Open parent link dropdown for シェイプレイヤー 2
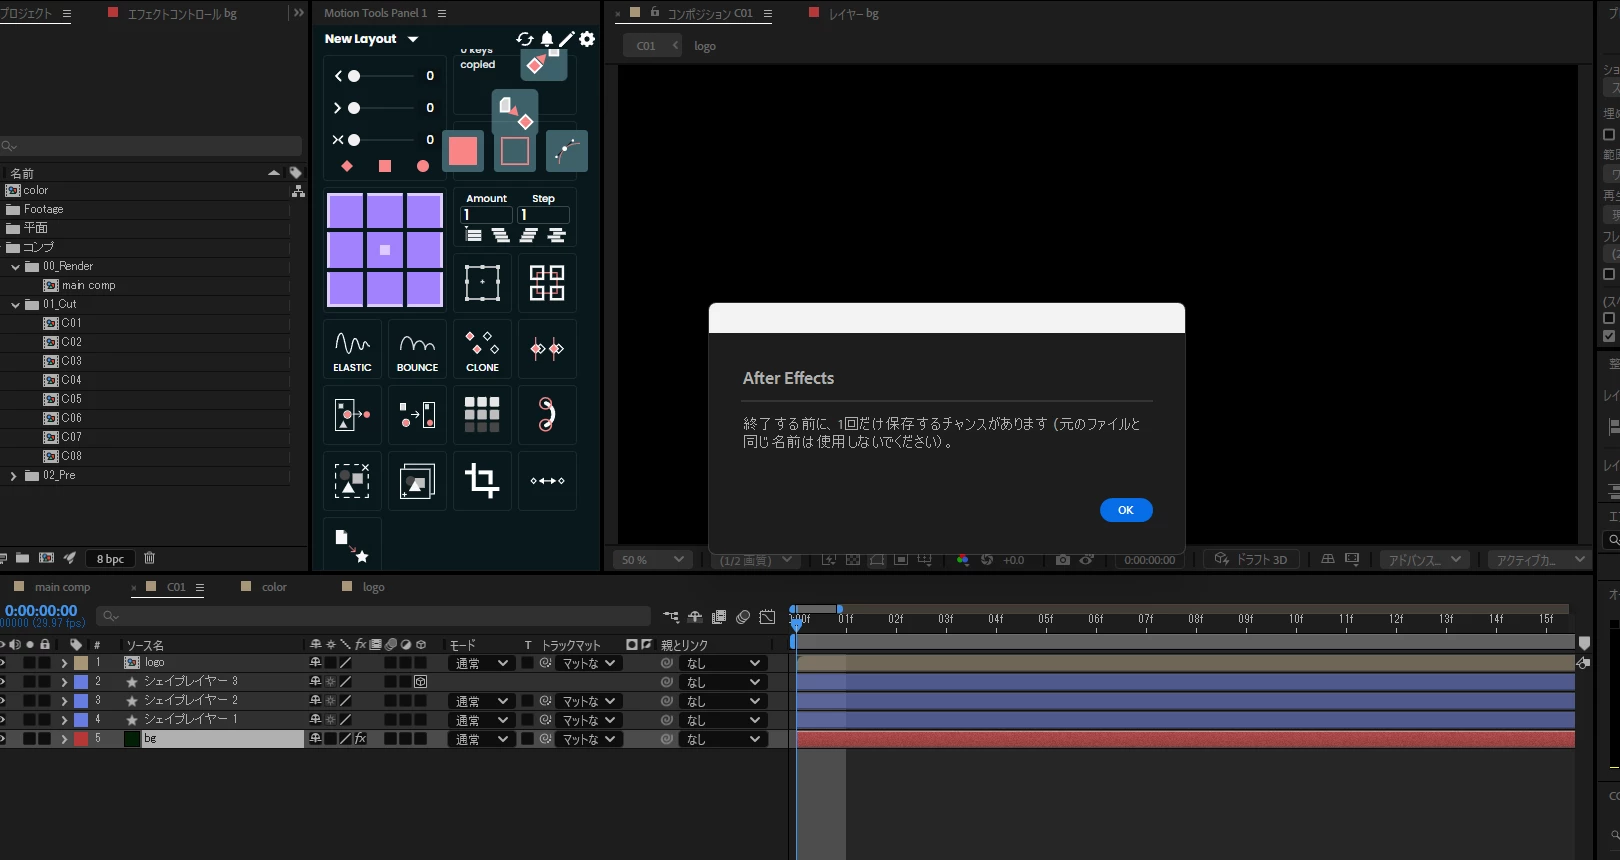This screenshot has height=860, width=1620. click(x=724, y=701)
